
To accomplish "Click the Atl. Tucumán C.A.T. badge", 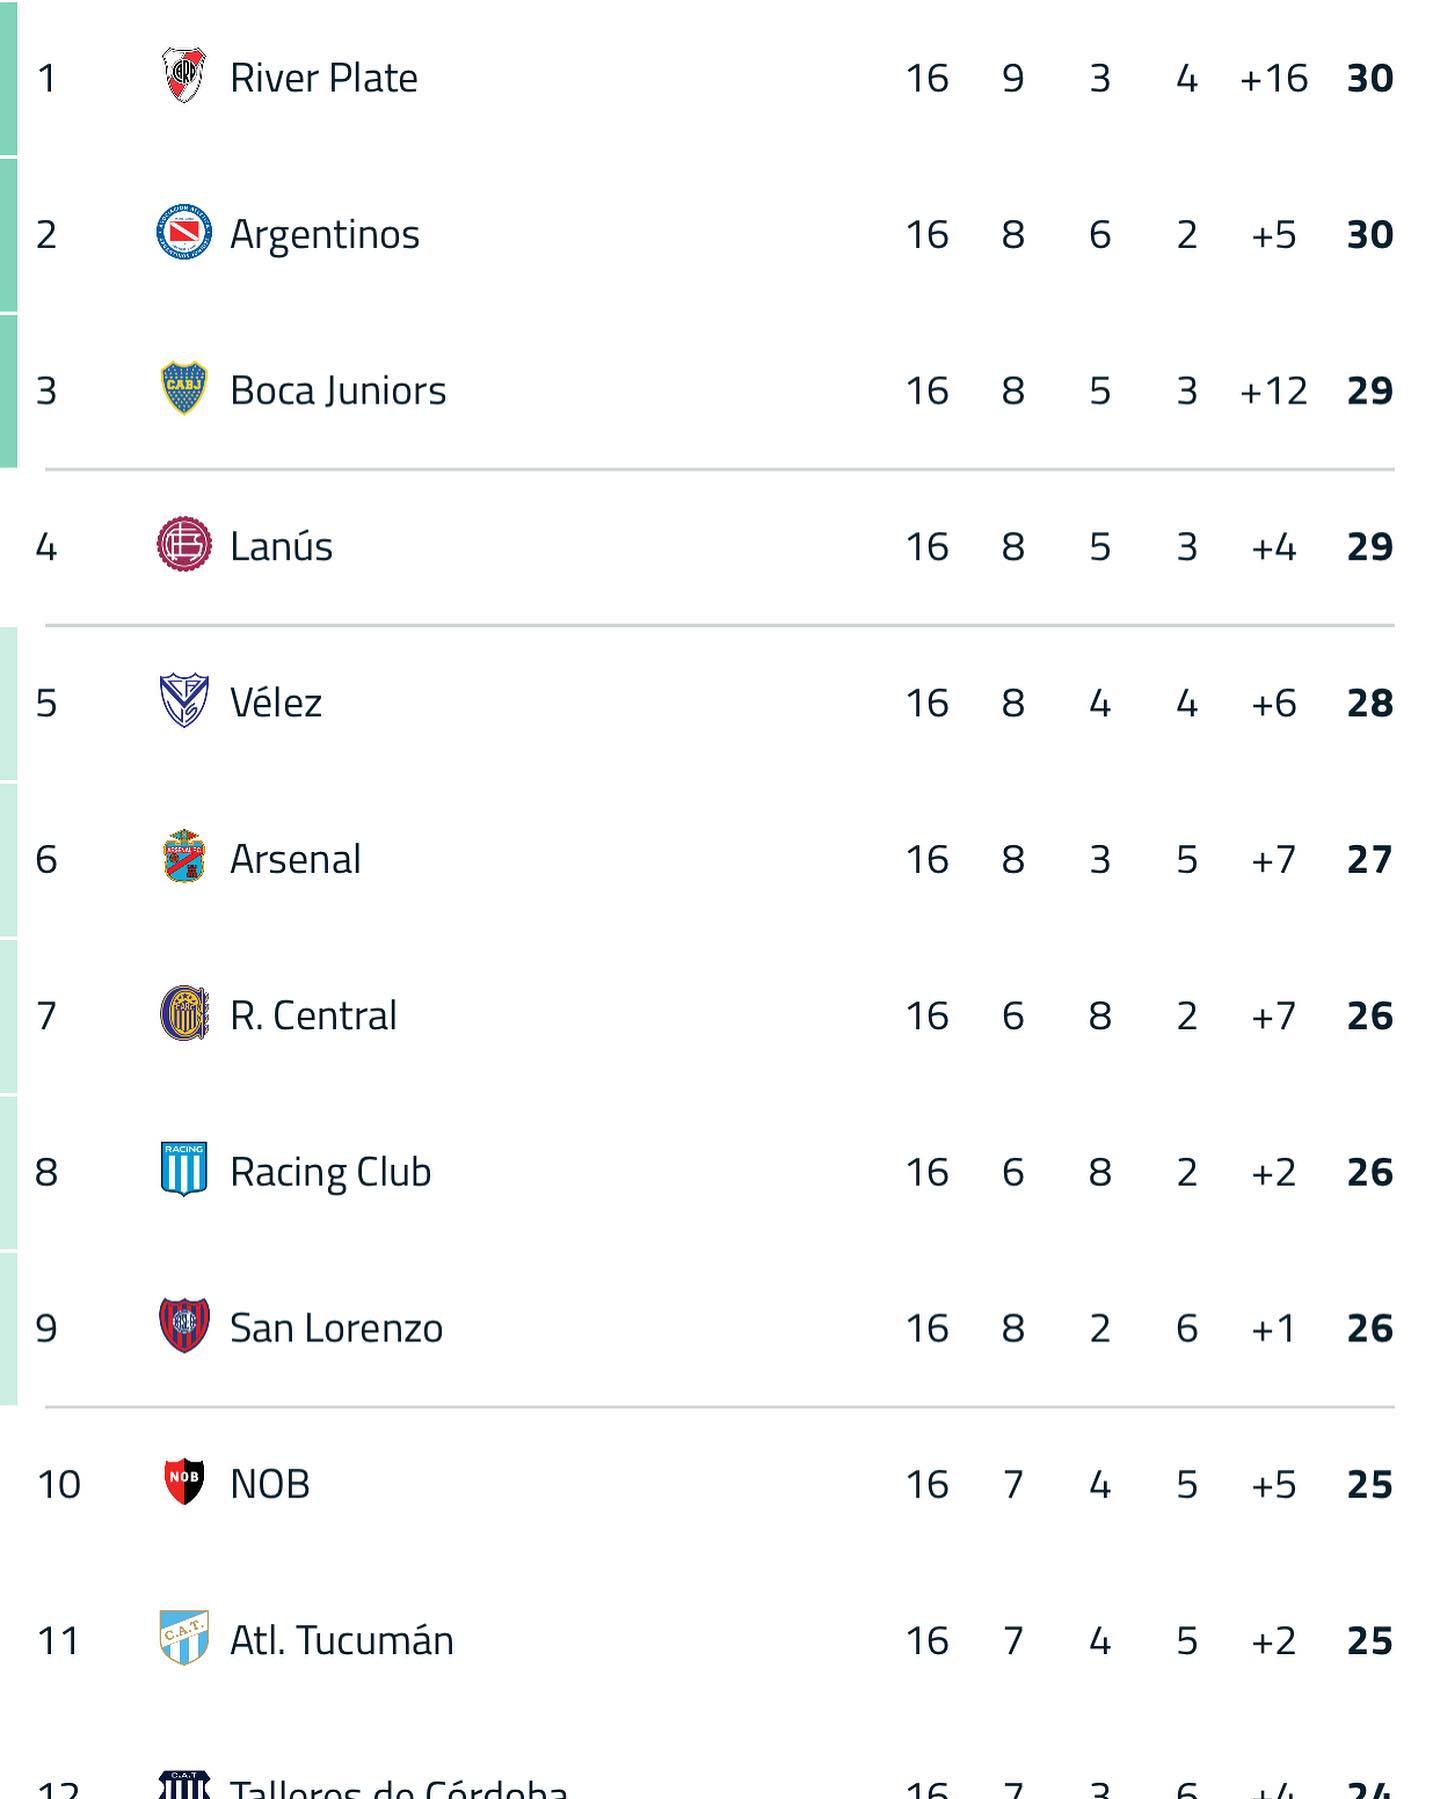I will pyautogui.click(x=184, y=1638).
